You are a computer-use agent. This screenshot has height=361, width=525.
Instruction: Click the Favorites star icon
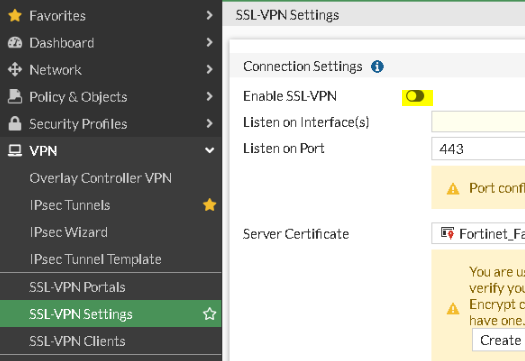15,16
